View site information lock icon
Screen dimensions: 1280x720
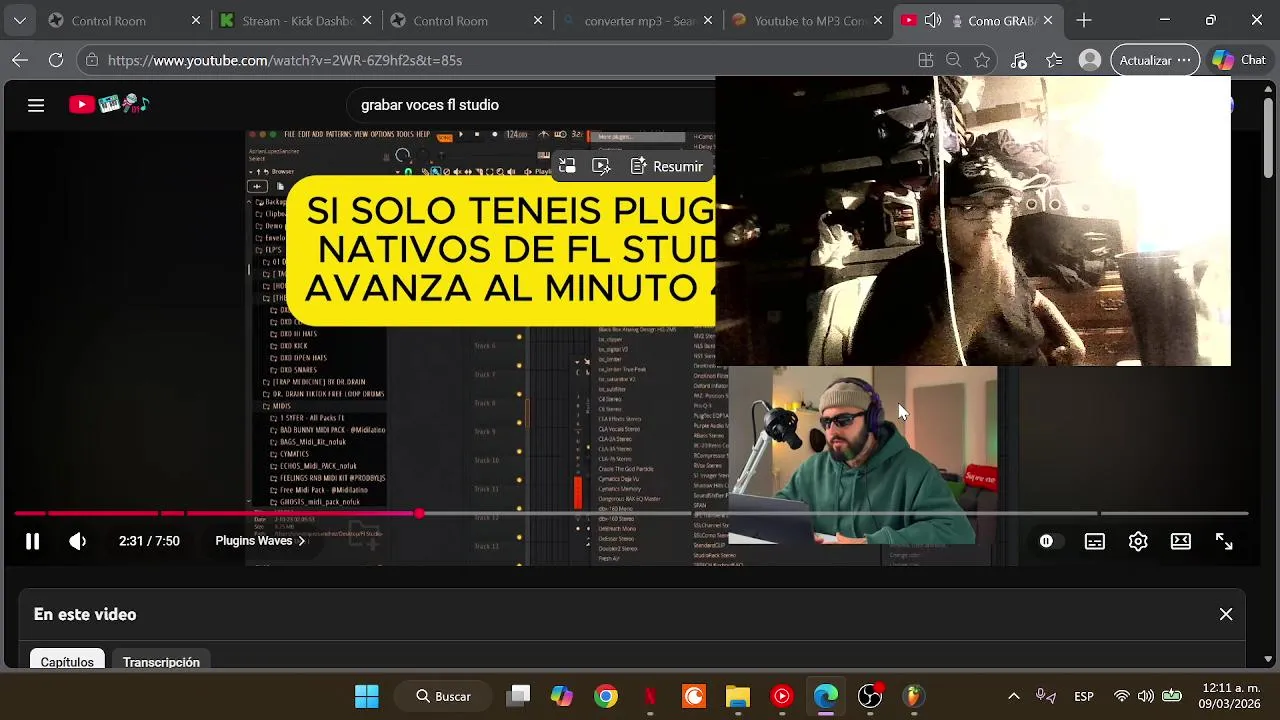click(x=92, y=60)
